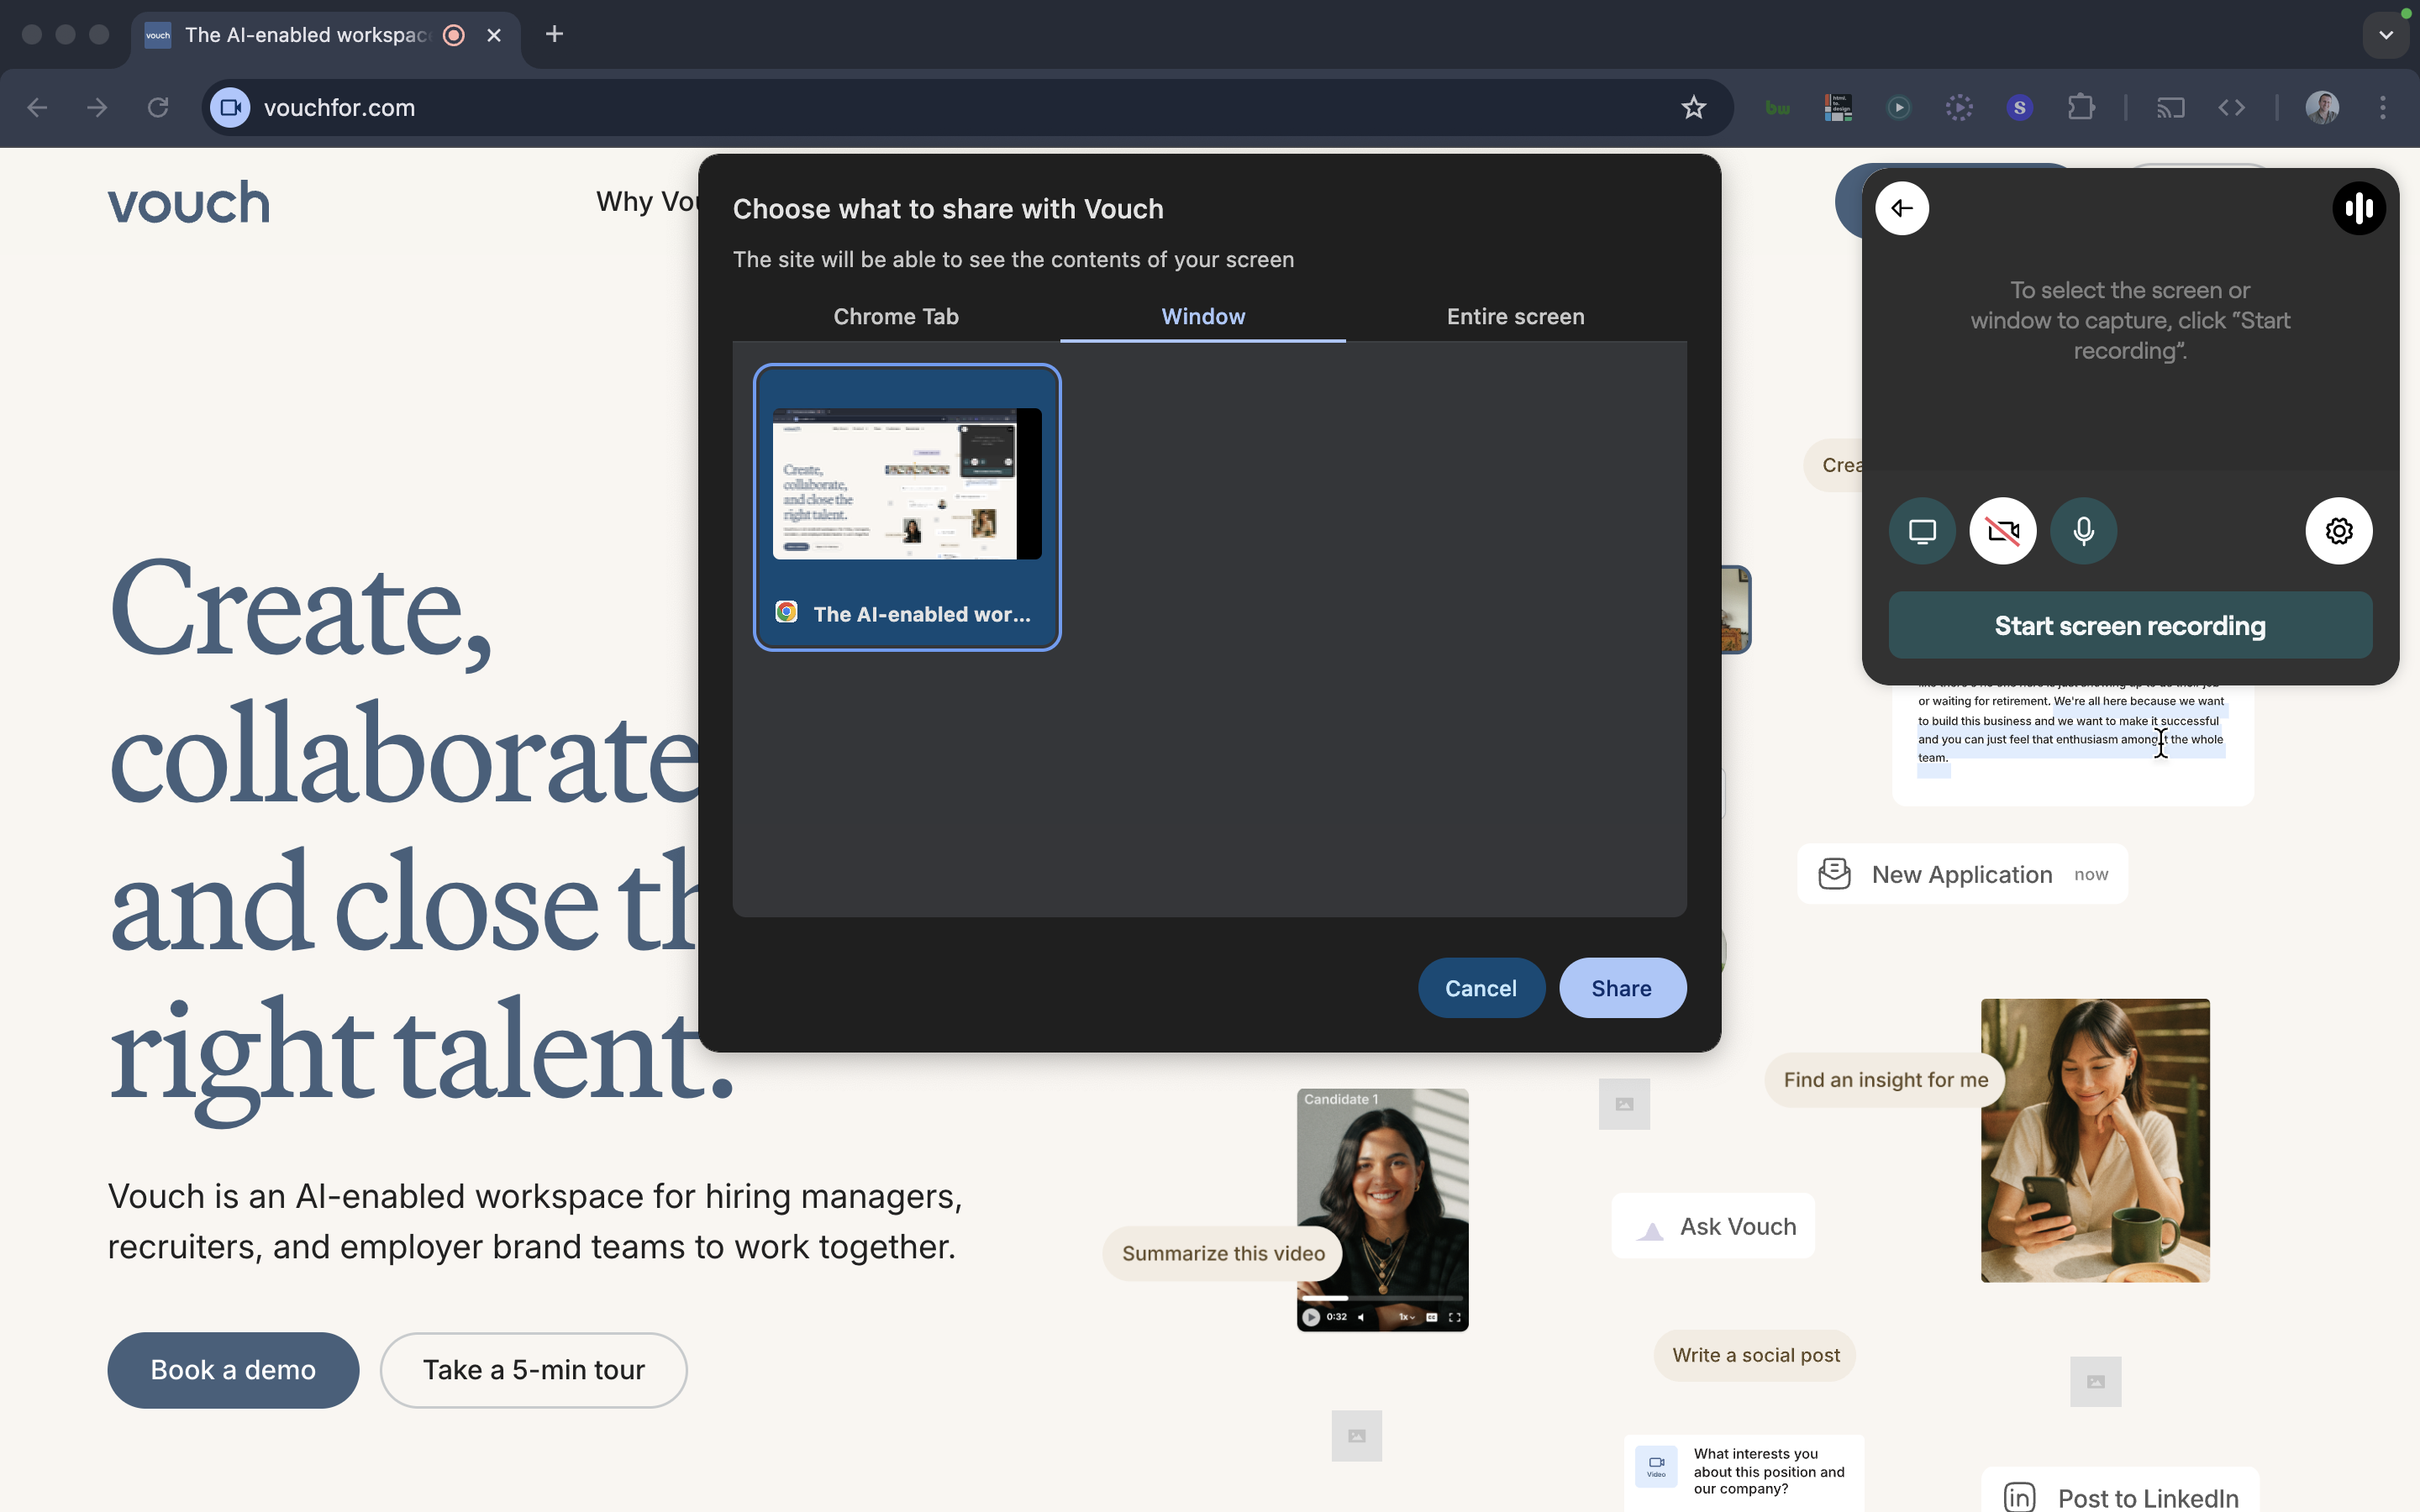This screenshot has height=1512, width=2420.
Task: Go forward in browser history
Action: click(97, 107)
